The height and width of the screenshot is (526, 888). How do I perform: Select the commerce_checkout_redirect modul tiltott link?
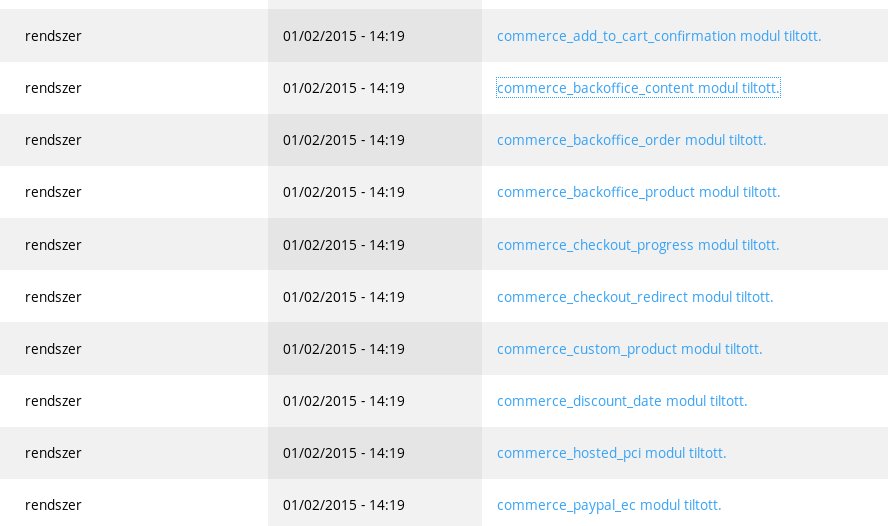[x=635, y=297]
